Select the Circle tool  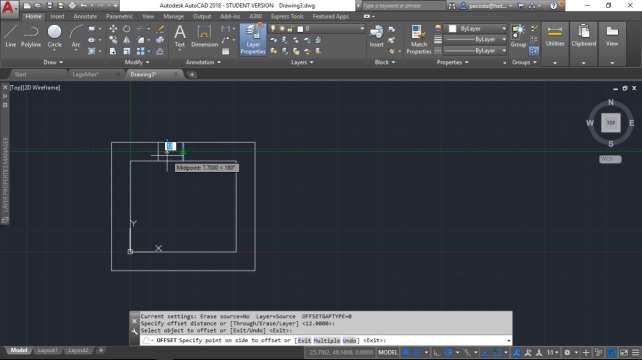[54, 36]
